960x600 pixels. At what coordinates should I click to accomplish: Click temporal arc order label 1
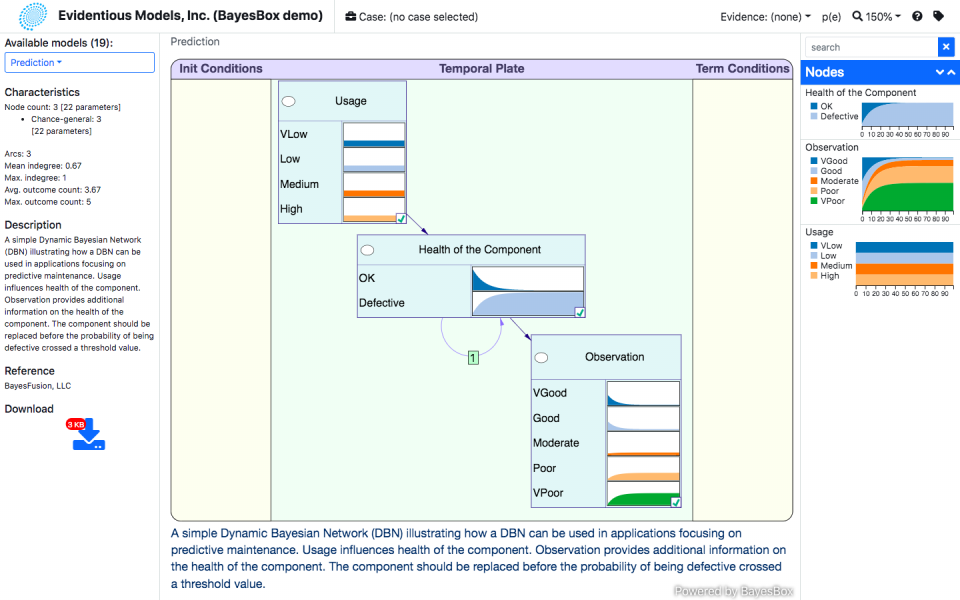click(x=473, y=357)
